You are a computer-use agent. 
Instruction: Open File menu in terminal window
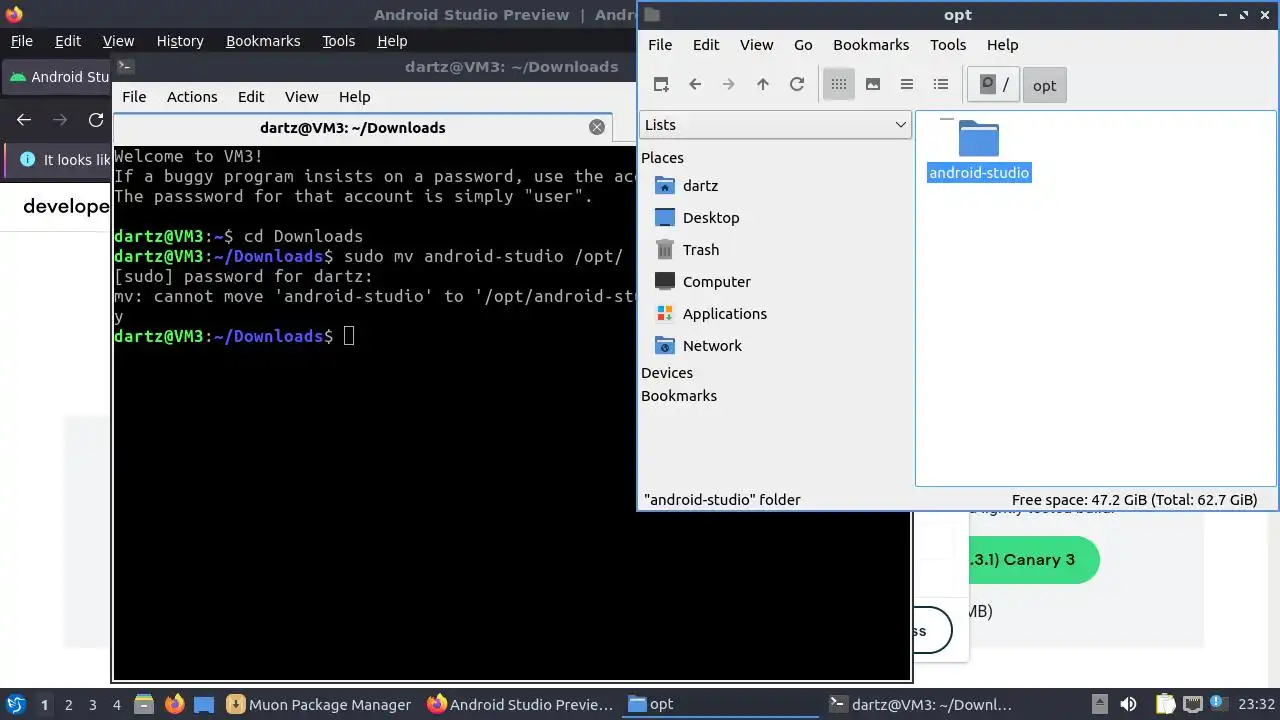pos(134,96)
